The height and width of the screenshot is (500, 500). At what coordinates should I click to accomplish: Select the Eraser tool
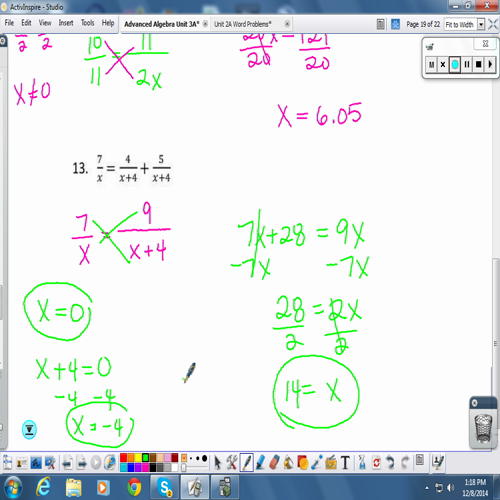coord(274,463)
